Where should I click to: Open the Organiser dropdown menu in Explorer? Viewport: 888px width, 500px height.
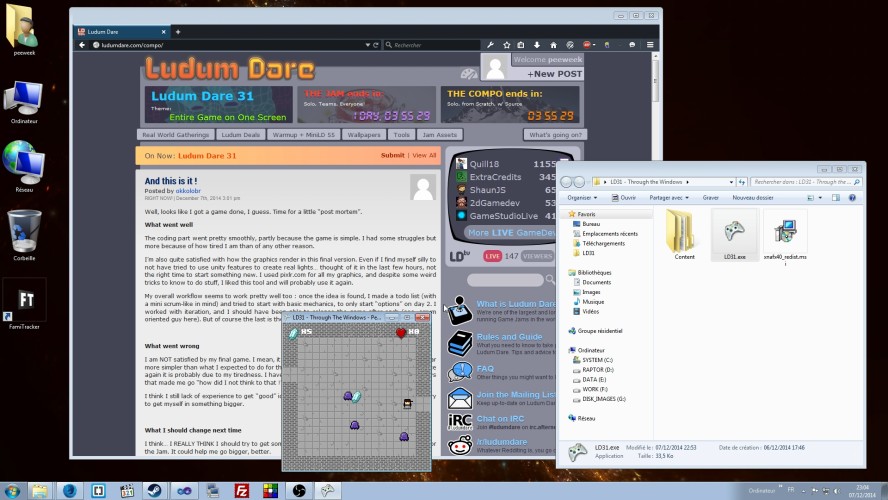click(x=582, y=198)
